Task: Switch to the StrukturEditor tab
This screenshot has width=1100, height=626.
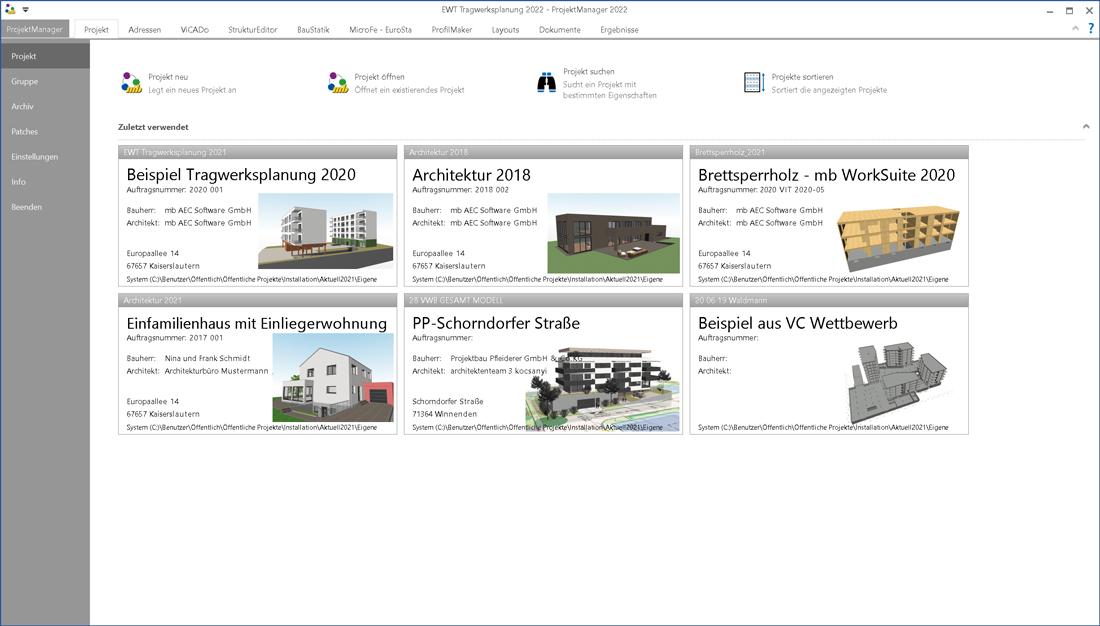Action: pyautogui.click(x=253, y=29)
